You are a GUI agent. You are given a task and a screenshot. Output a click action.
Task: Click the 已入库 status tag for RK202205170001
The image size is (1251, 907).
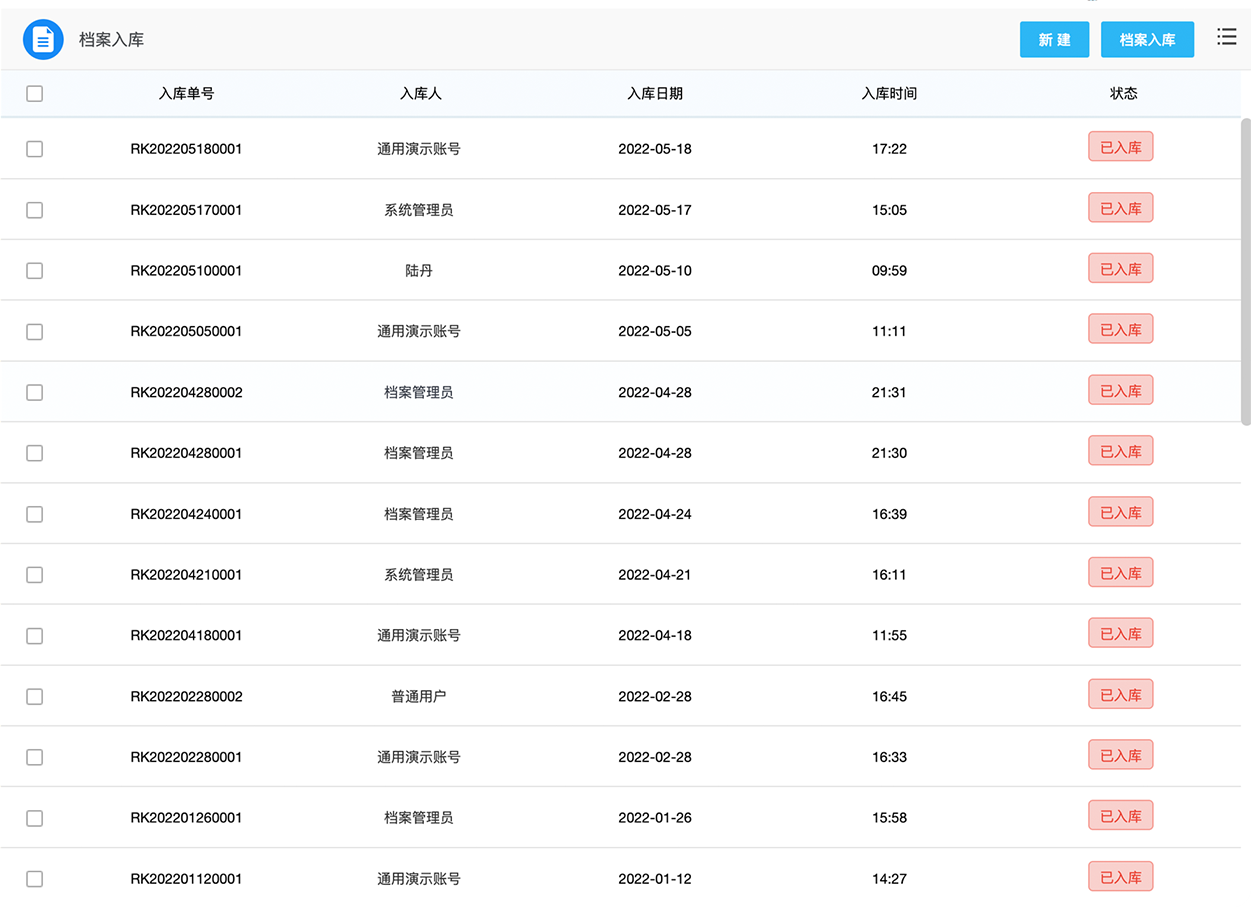[1120, 209]
